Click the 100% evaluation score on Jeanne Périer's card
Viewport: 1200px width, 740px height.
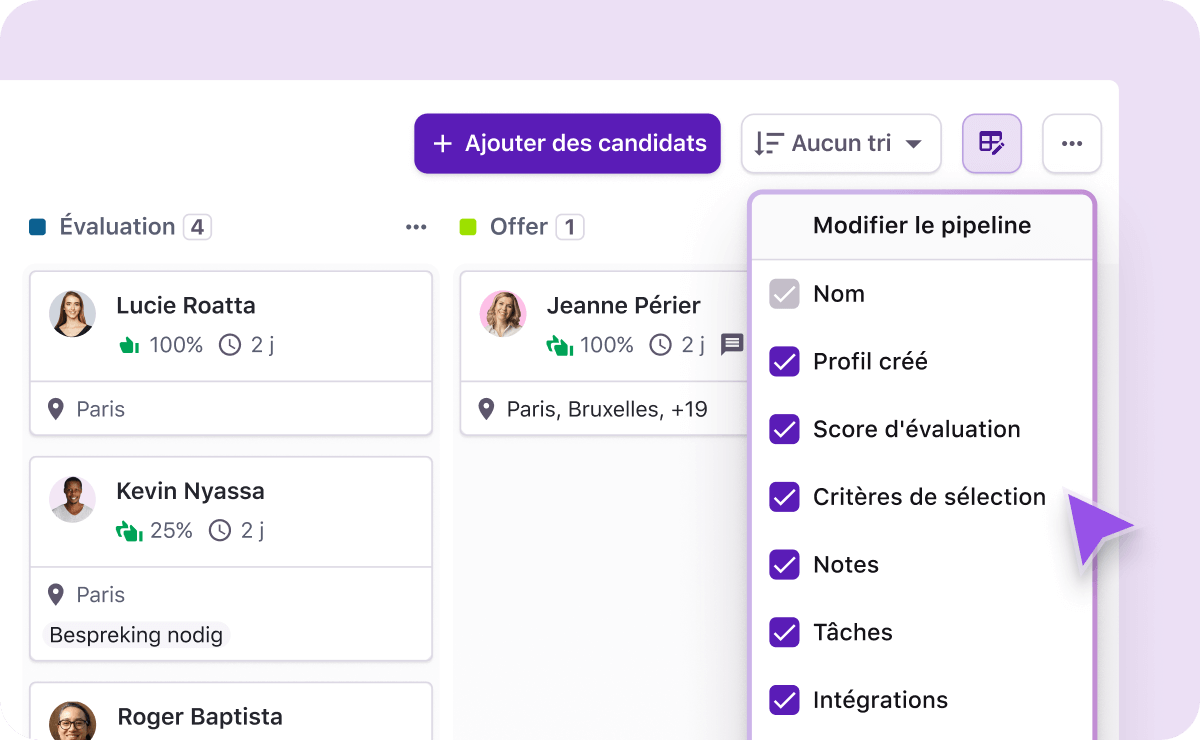[606, 345]
